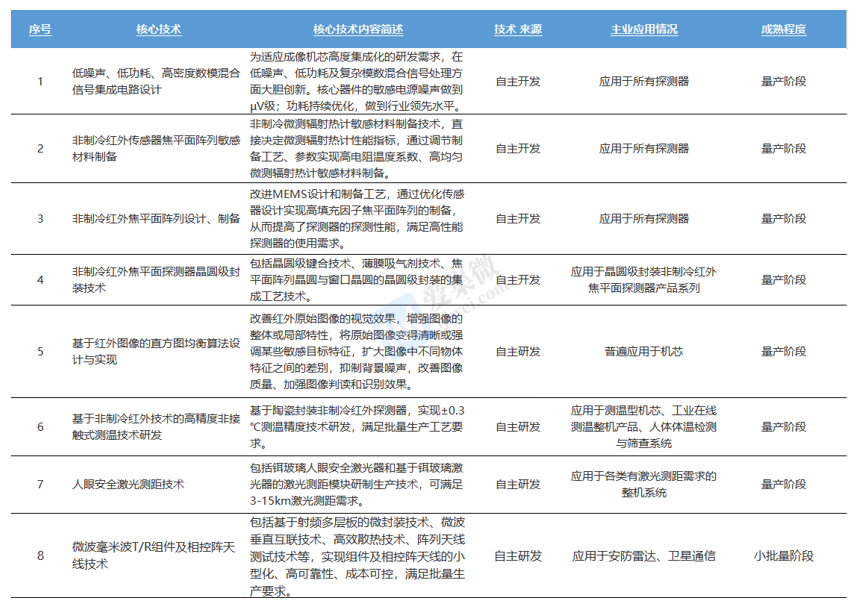Click 非制冷红外传感器焦平面阵列敏感材料制备 cell
The image size is (860, 607).
(x=156, y=149)
